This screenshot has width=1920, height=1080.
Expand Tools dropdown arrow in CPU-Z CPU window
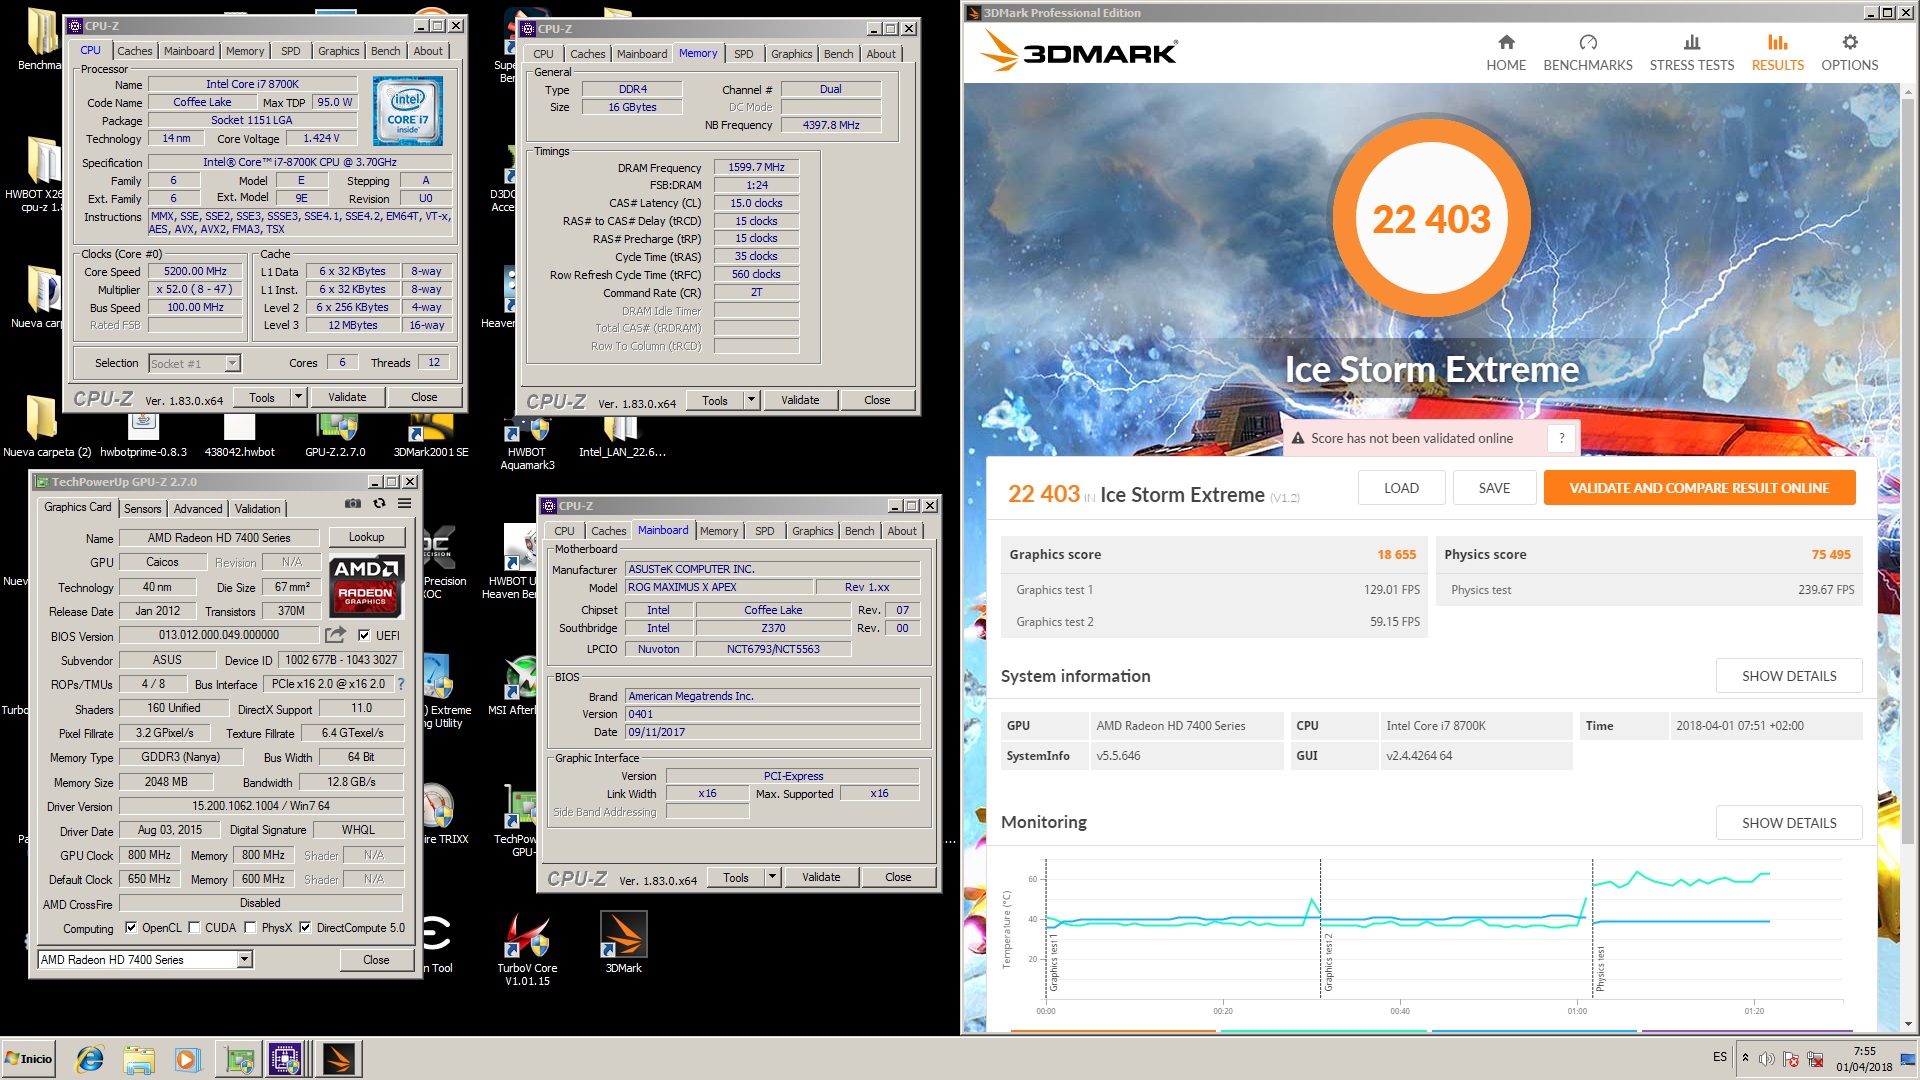click(x=297, y=397)
